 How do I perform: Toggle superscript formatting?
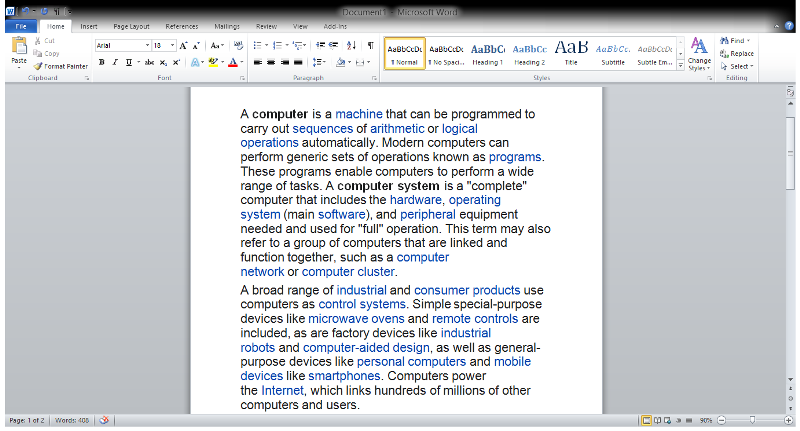coord(176,62)
